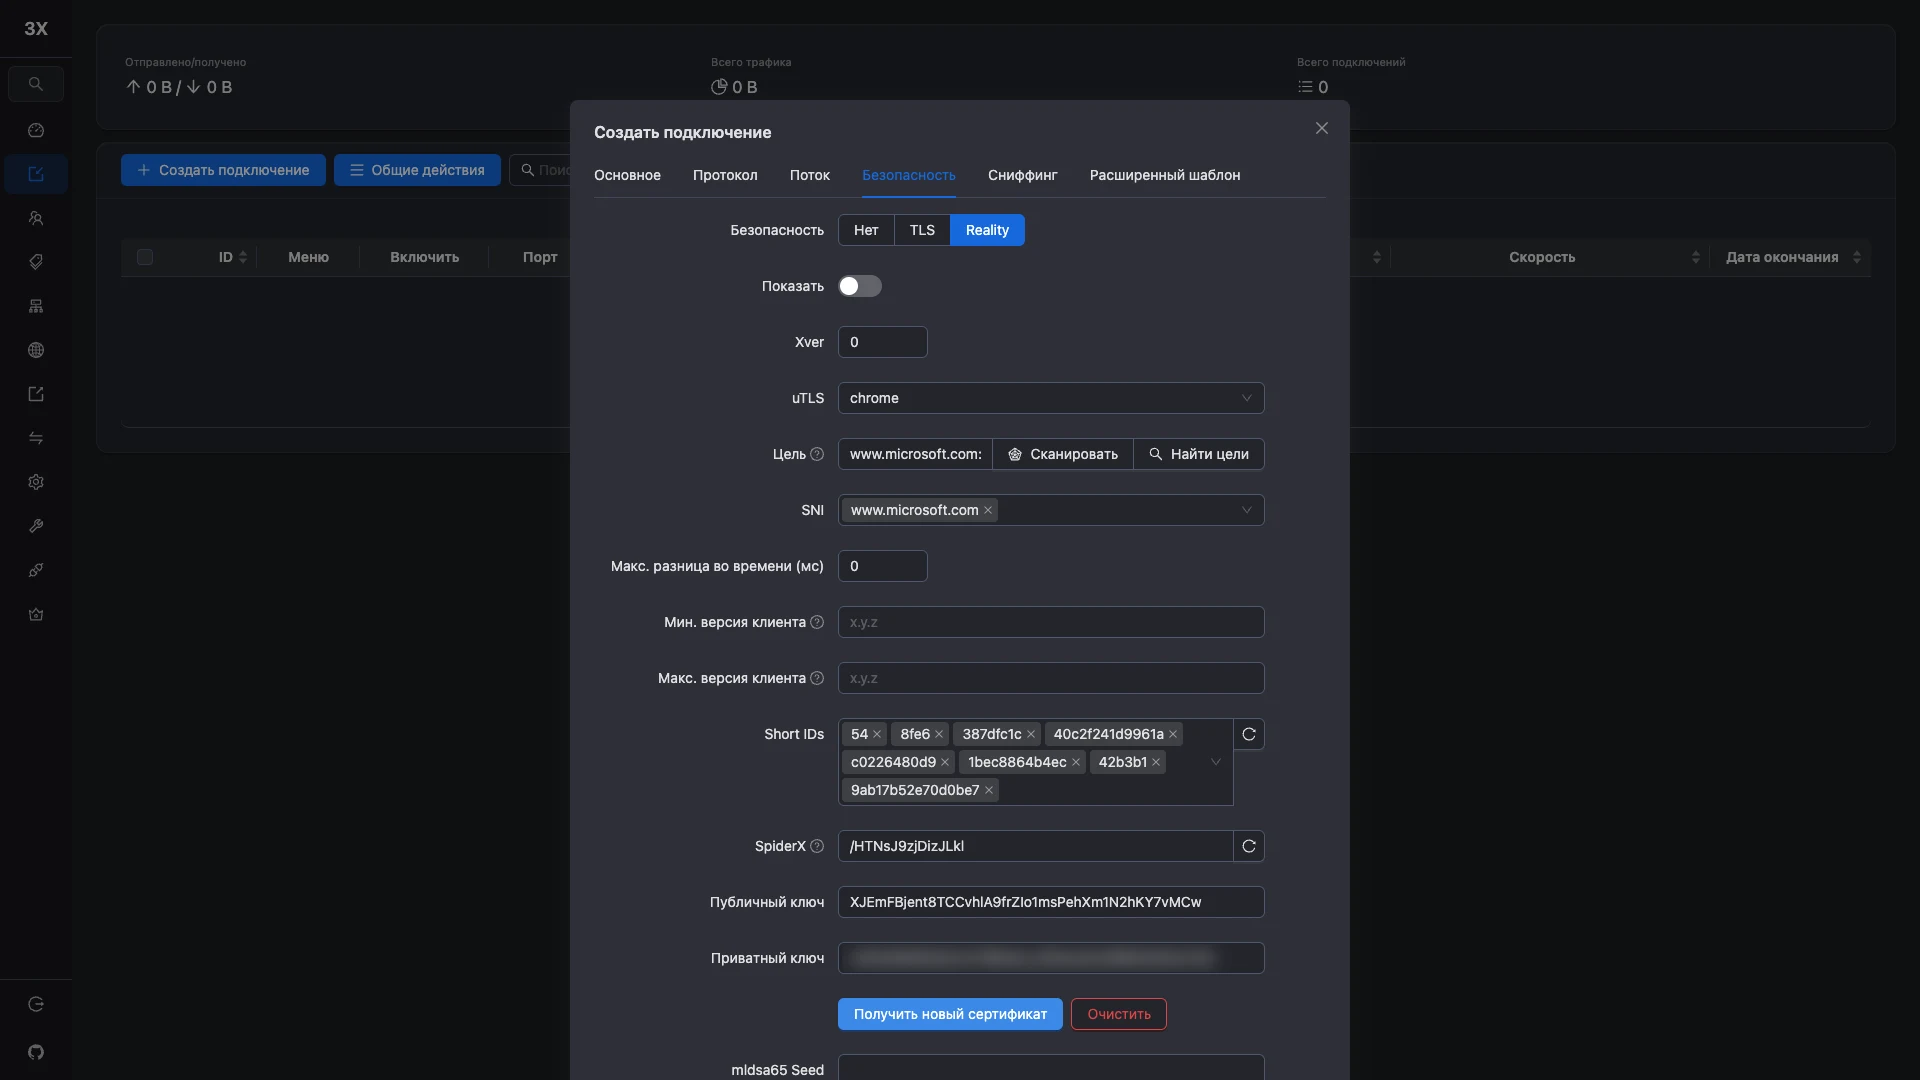Regenerate Short IDs with refresh icon
Viewport: 1920px width, 1080px height.
click(1249, 734)
